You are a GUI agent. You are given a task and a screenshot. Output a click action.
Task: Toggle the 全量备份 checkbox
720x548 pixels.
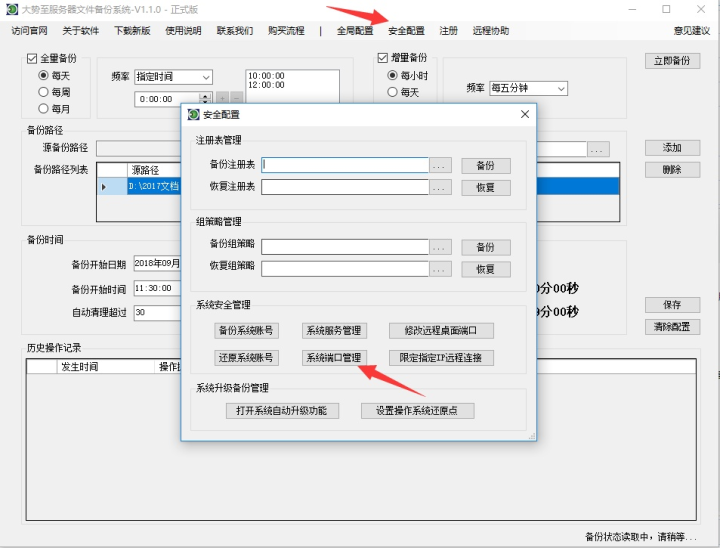pos(32,59)
